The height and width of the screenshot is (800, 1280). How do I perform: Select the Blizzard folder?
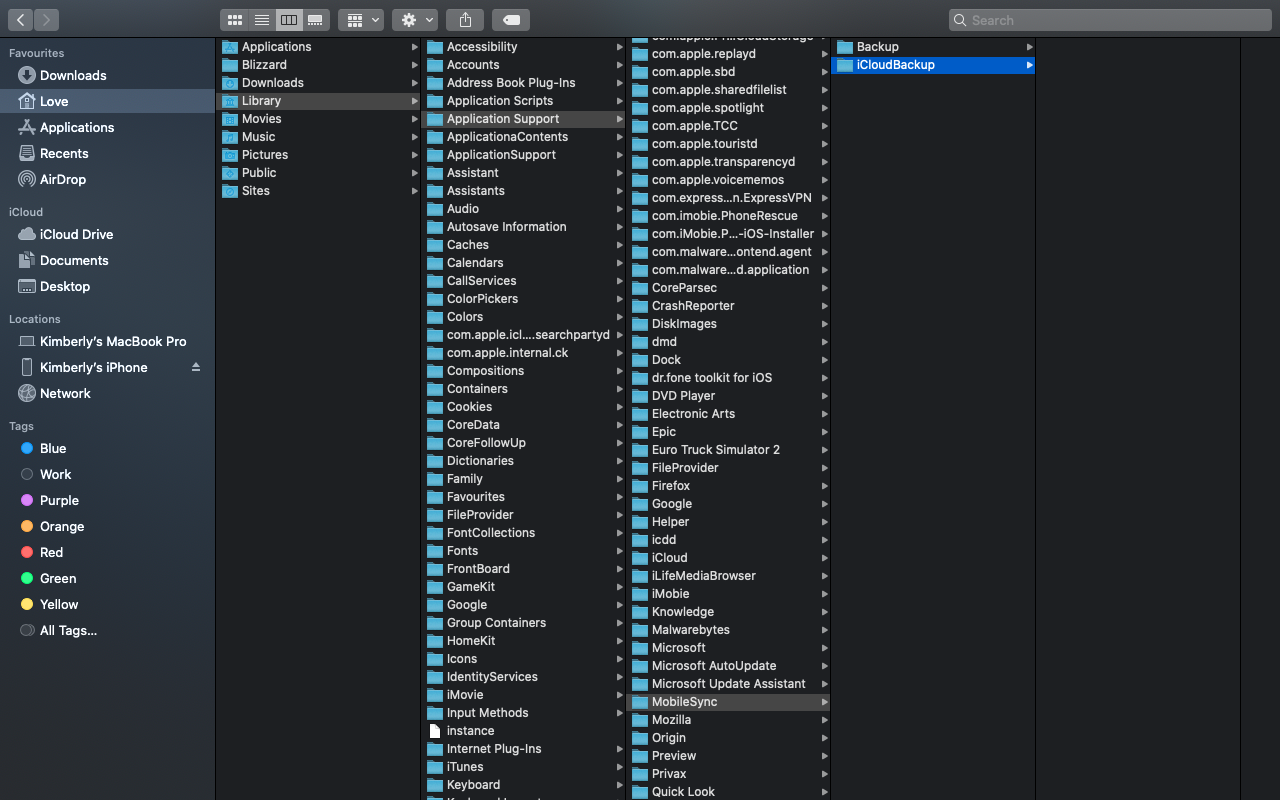[319, 65]
